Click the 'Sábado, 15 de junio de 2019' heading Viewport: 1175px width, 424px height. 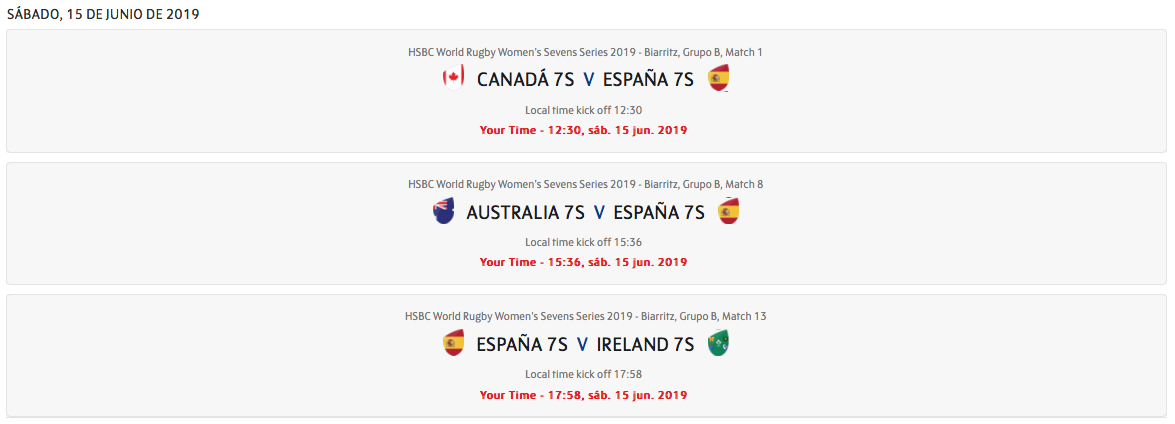(x=103, y=15)
